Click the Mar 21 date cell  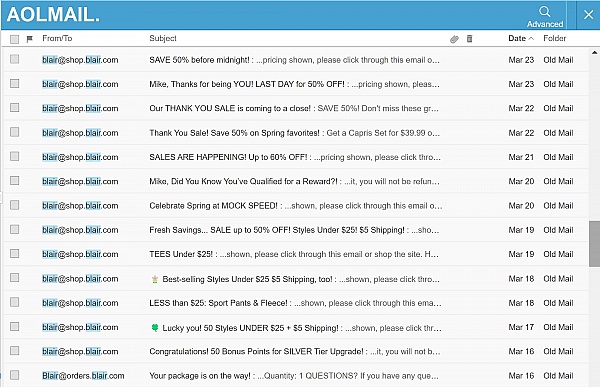(x=521, y=157)
